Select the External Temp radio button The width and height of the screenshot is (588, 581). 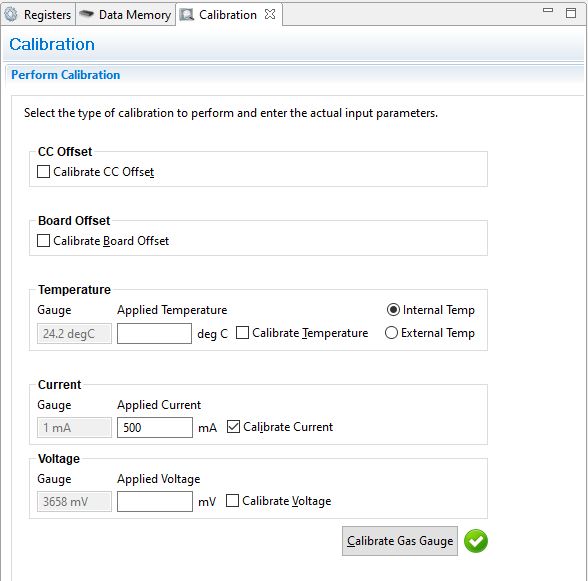coord(391,333)
